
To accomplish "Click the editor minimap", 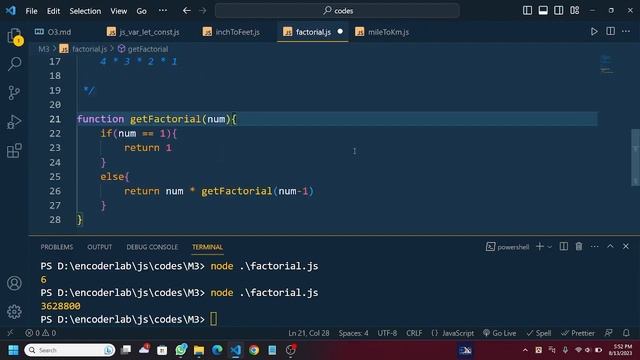I will point(607,65).
